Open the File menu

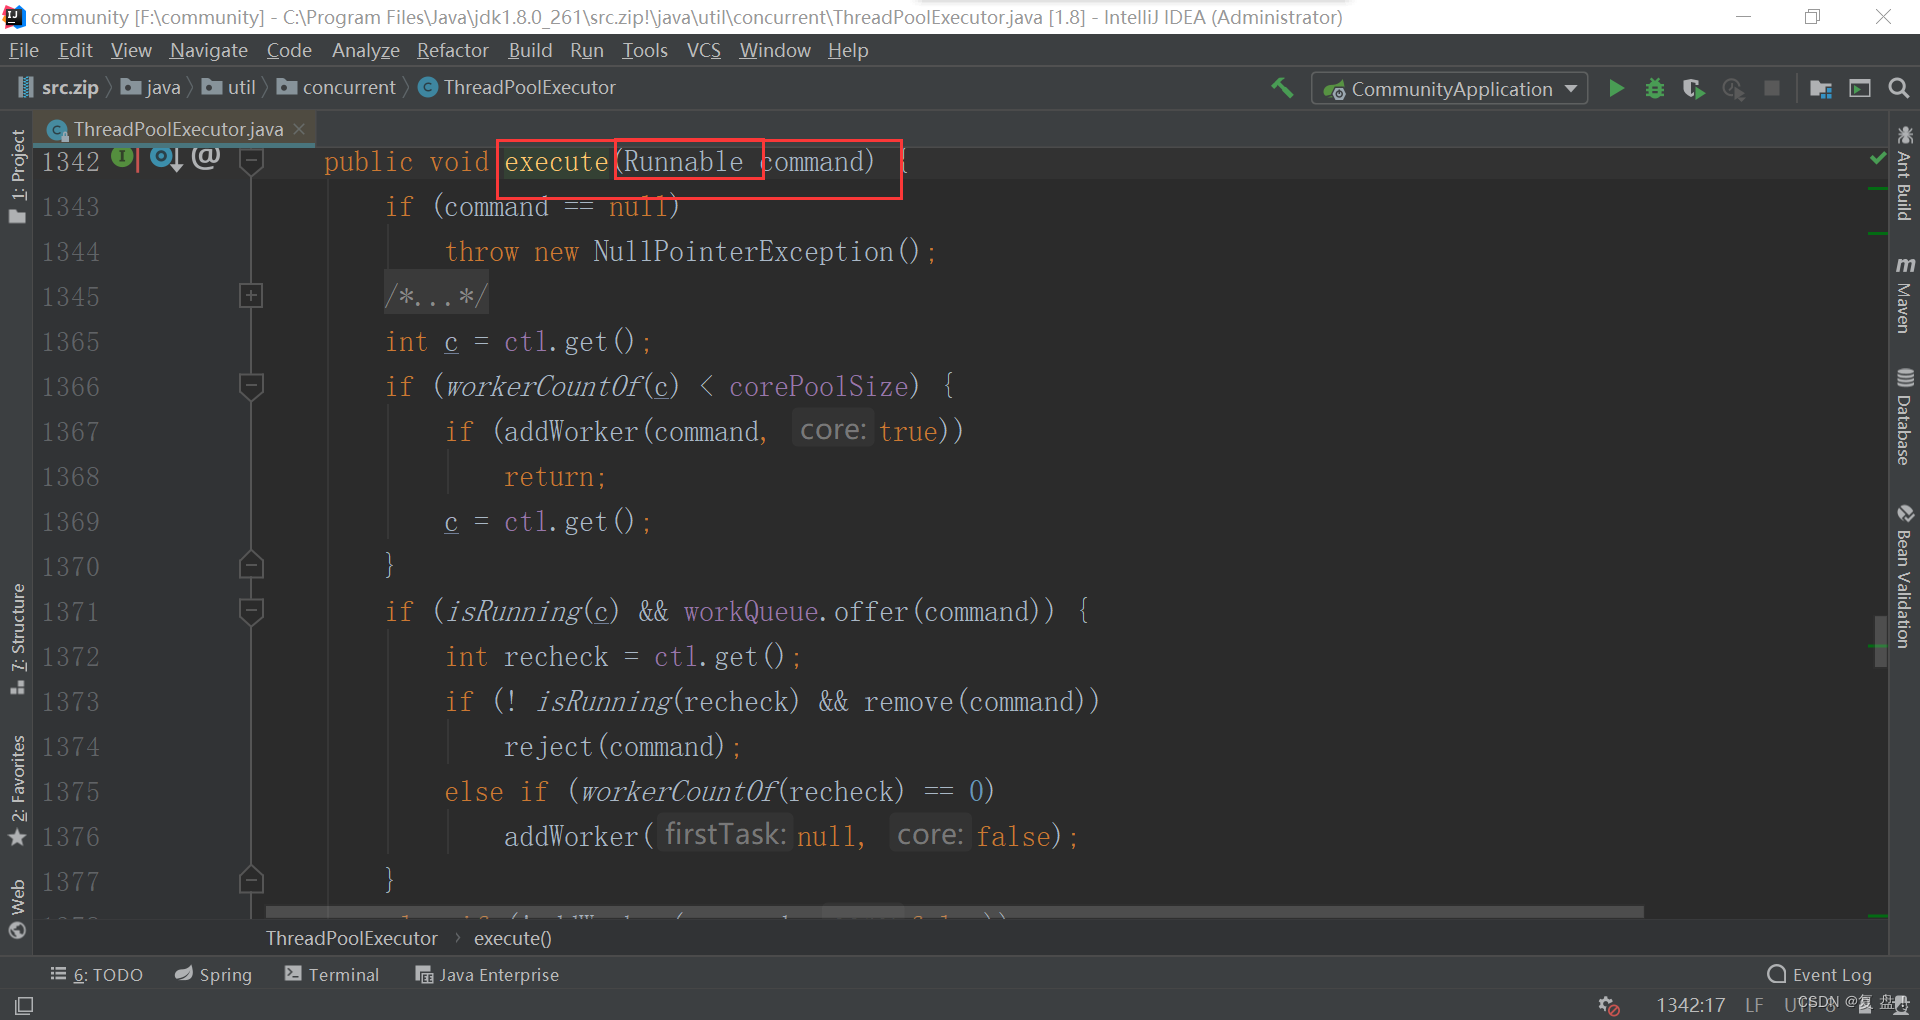tap(23, 50)
